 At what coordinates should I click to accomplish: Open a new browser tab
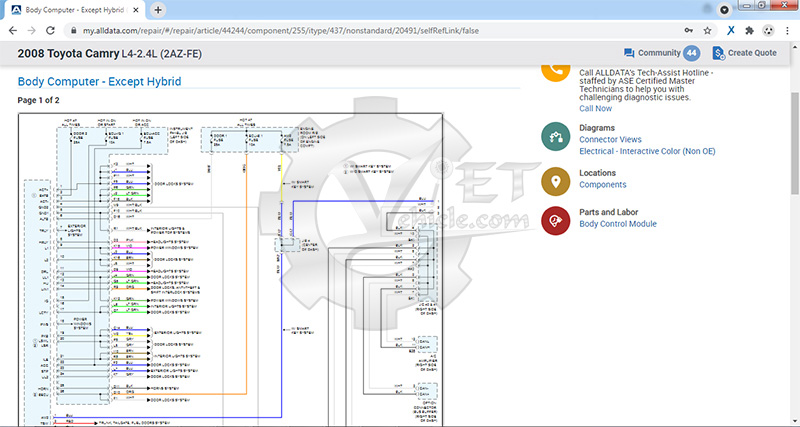[158, 10]
